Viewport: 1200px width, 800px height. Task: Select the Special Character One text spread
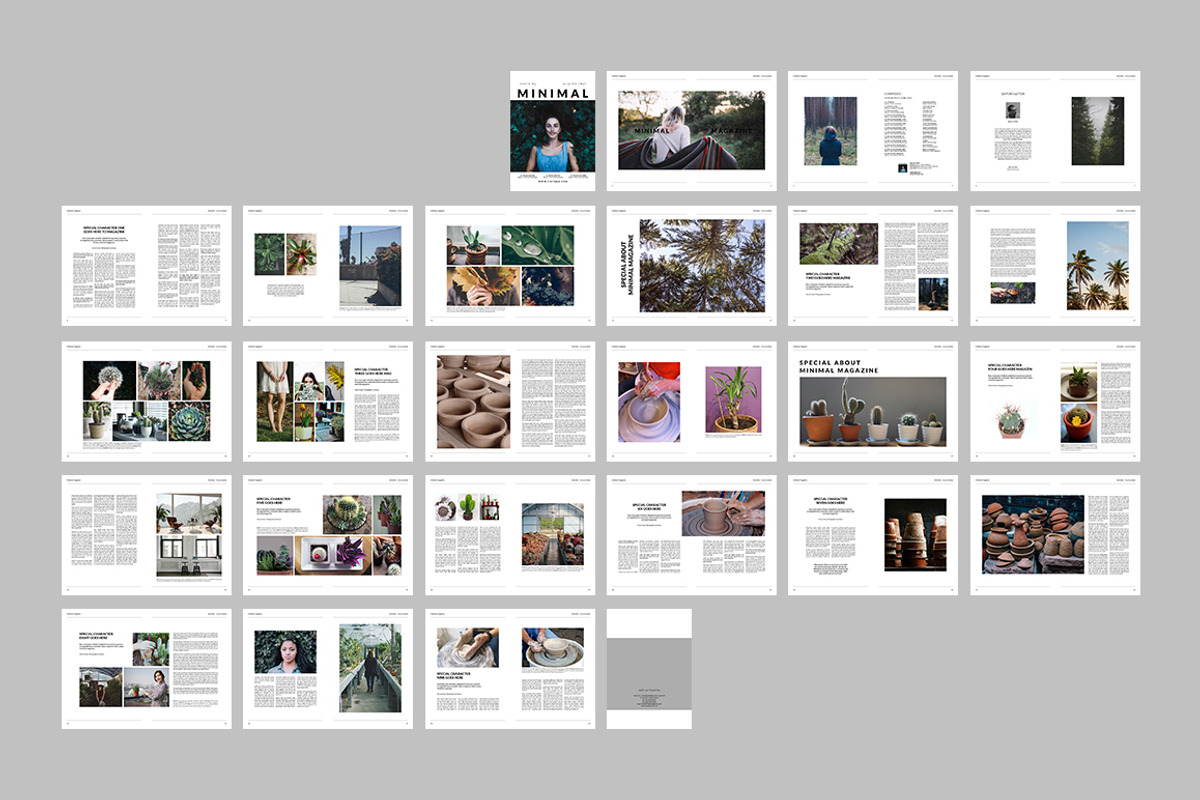(147, 265)
